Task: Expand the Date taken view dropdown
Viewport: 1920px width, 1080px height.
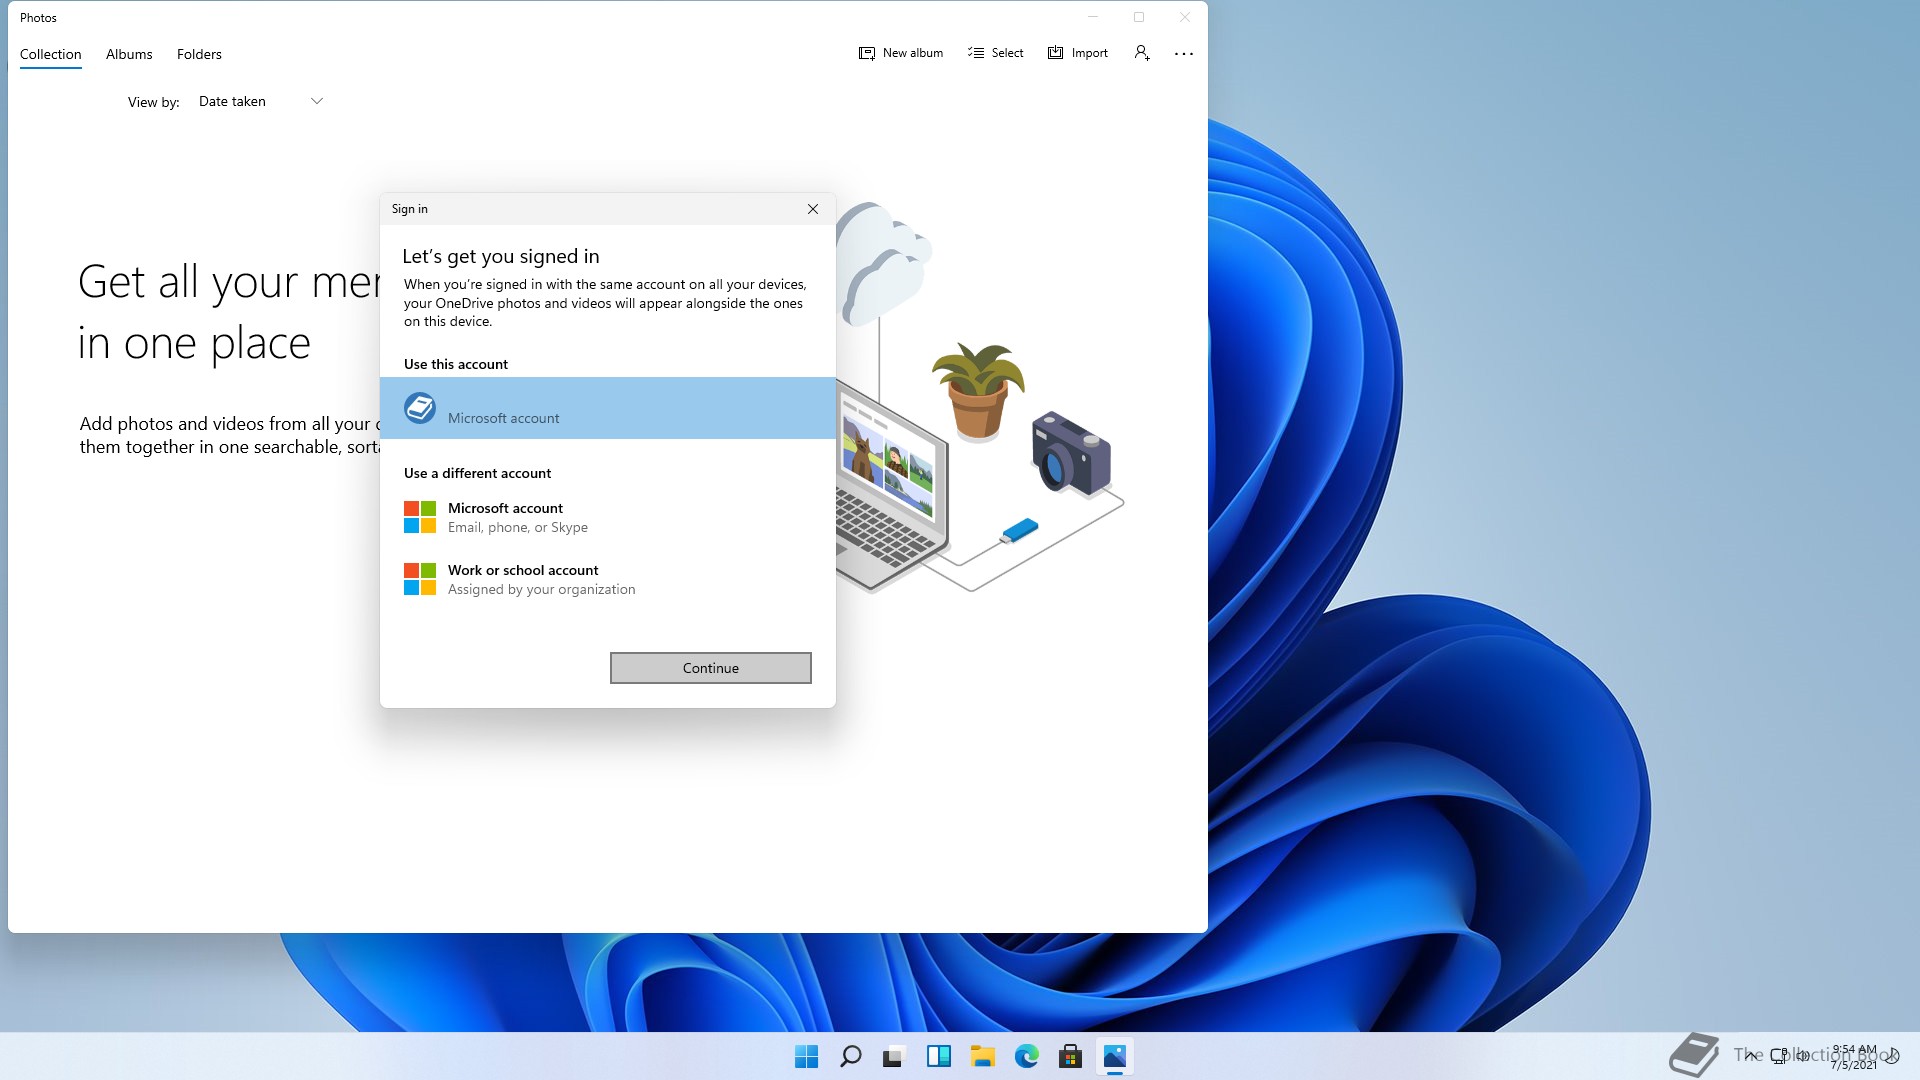Action: (x=260, y=101)
